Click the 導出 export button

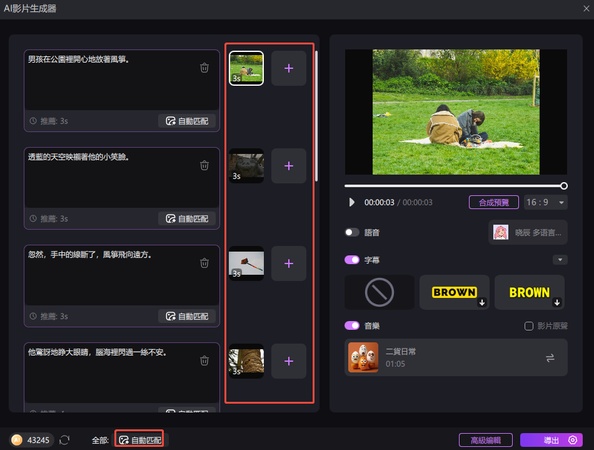(x=551, y=440)
